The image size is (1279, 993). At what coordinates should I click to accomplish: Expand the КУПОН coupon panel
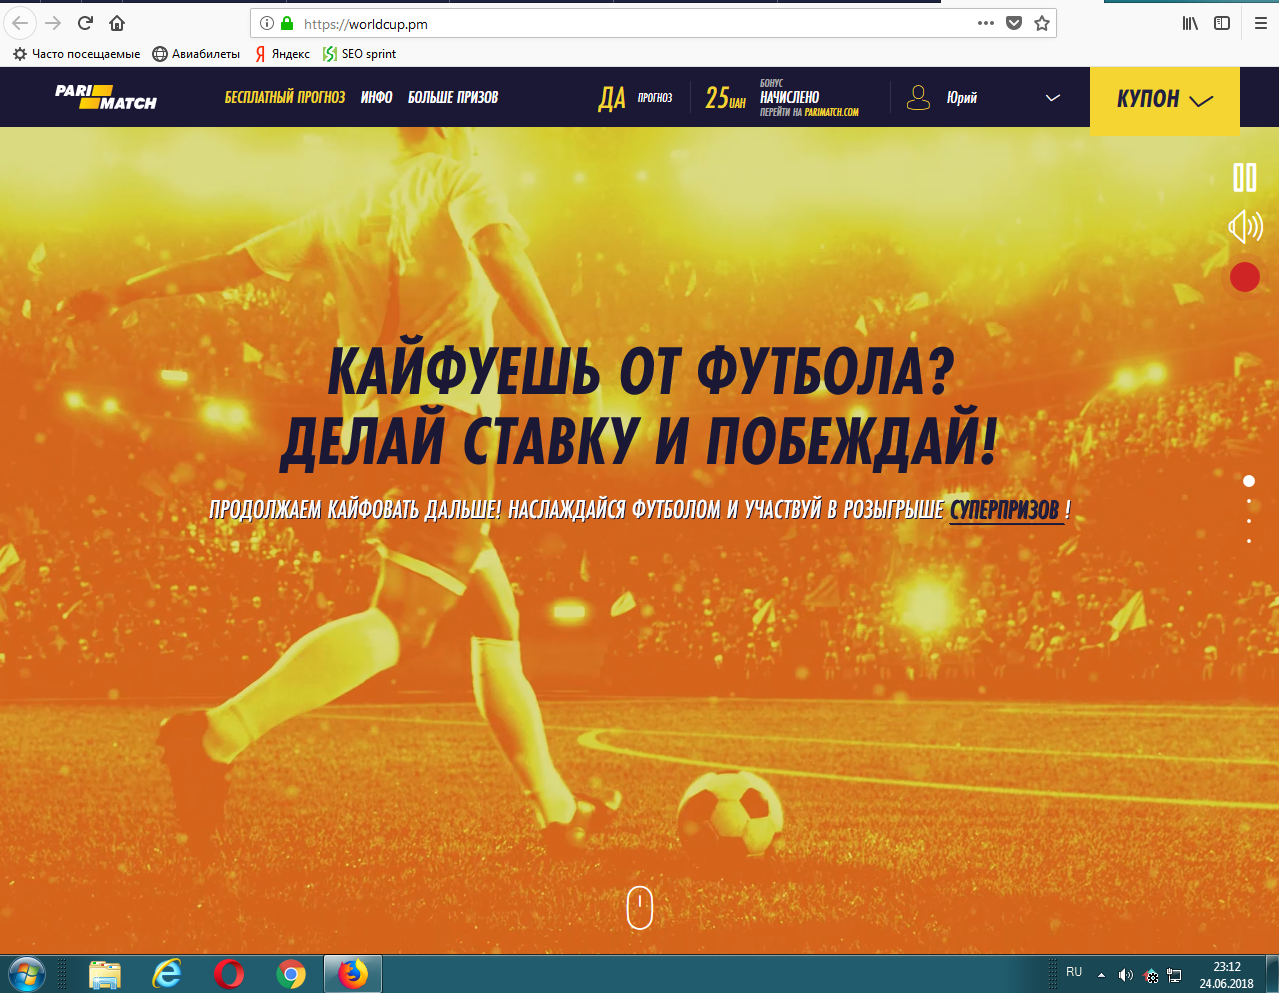tap(1164, 99)
